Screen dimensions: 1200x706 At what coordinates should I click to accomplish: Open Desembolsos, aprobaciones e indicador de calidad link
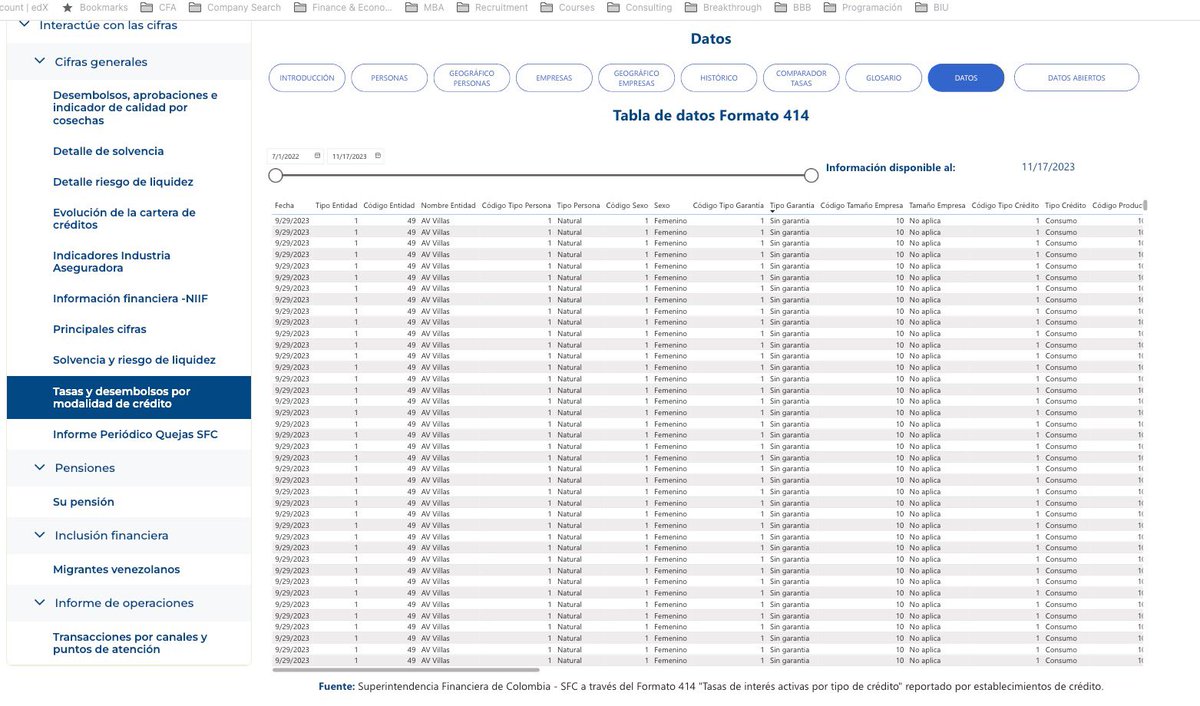click(135, 108)
